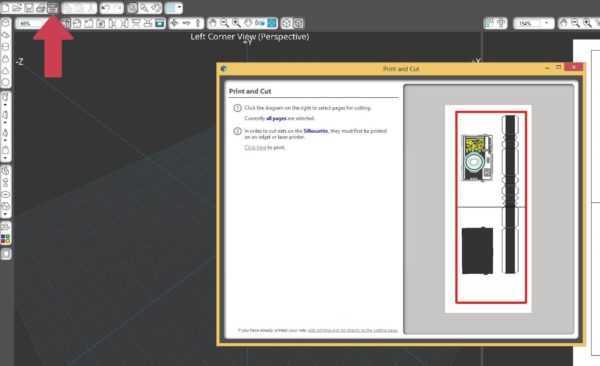Image resolution: width=600 pixels, height=366 pixels.
Task: Click the home view icon in the 3D view toolbar
Action: point(213,23)
